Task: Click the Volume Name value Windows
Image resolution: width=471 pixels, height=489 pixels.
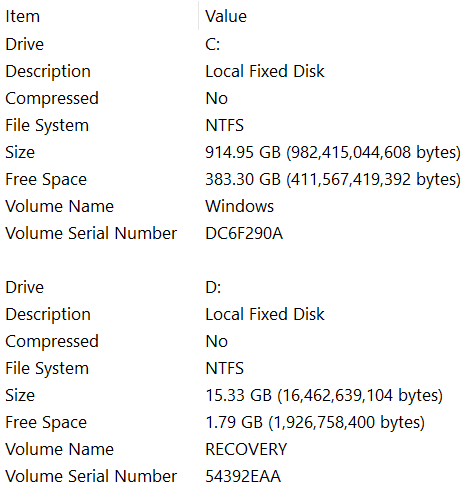Action: pos(239,206)
